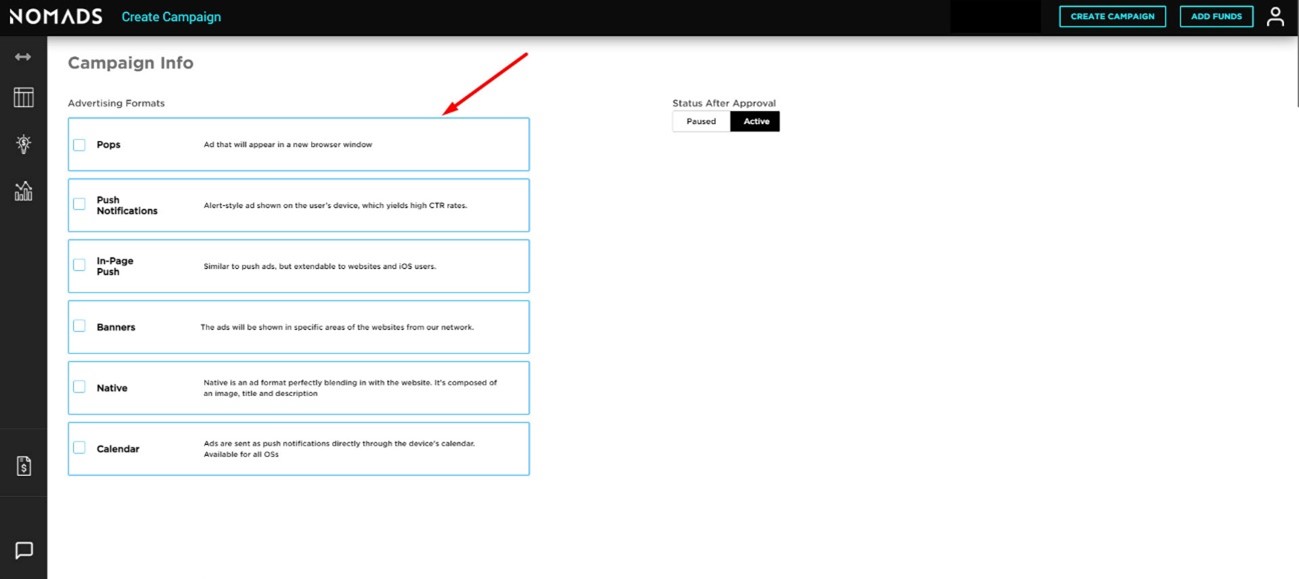
Task: Click 'Similar to push ads' description
Action: [320, 267]
